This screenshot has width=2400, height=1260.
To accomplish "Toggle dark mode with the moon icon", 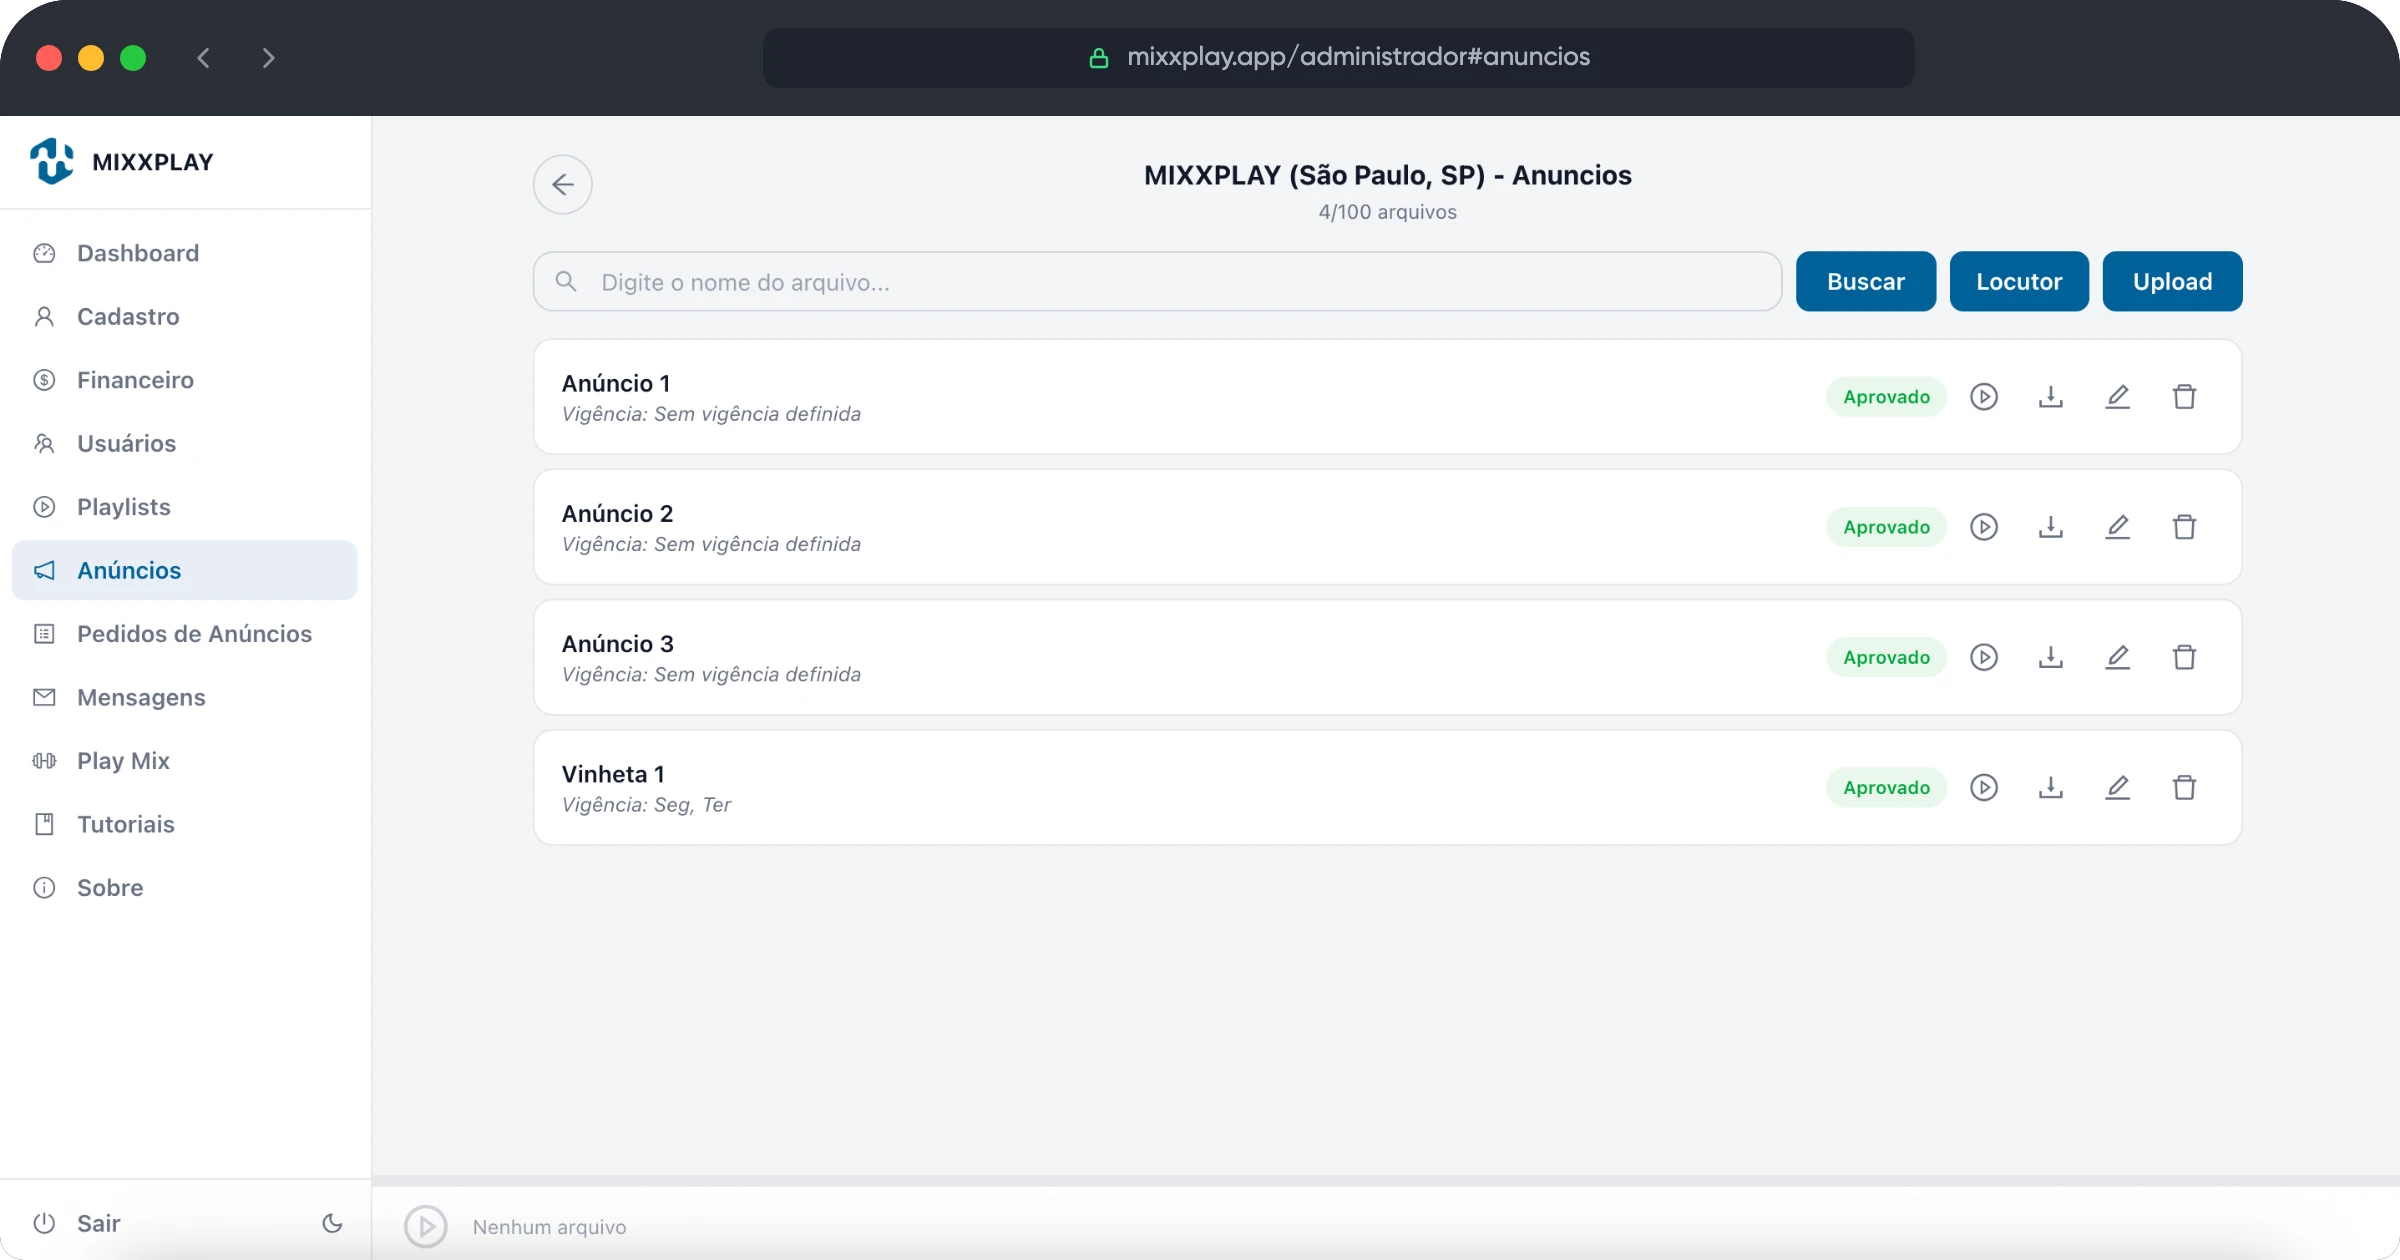I will click(x=332, y=1223).
